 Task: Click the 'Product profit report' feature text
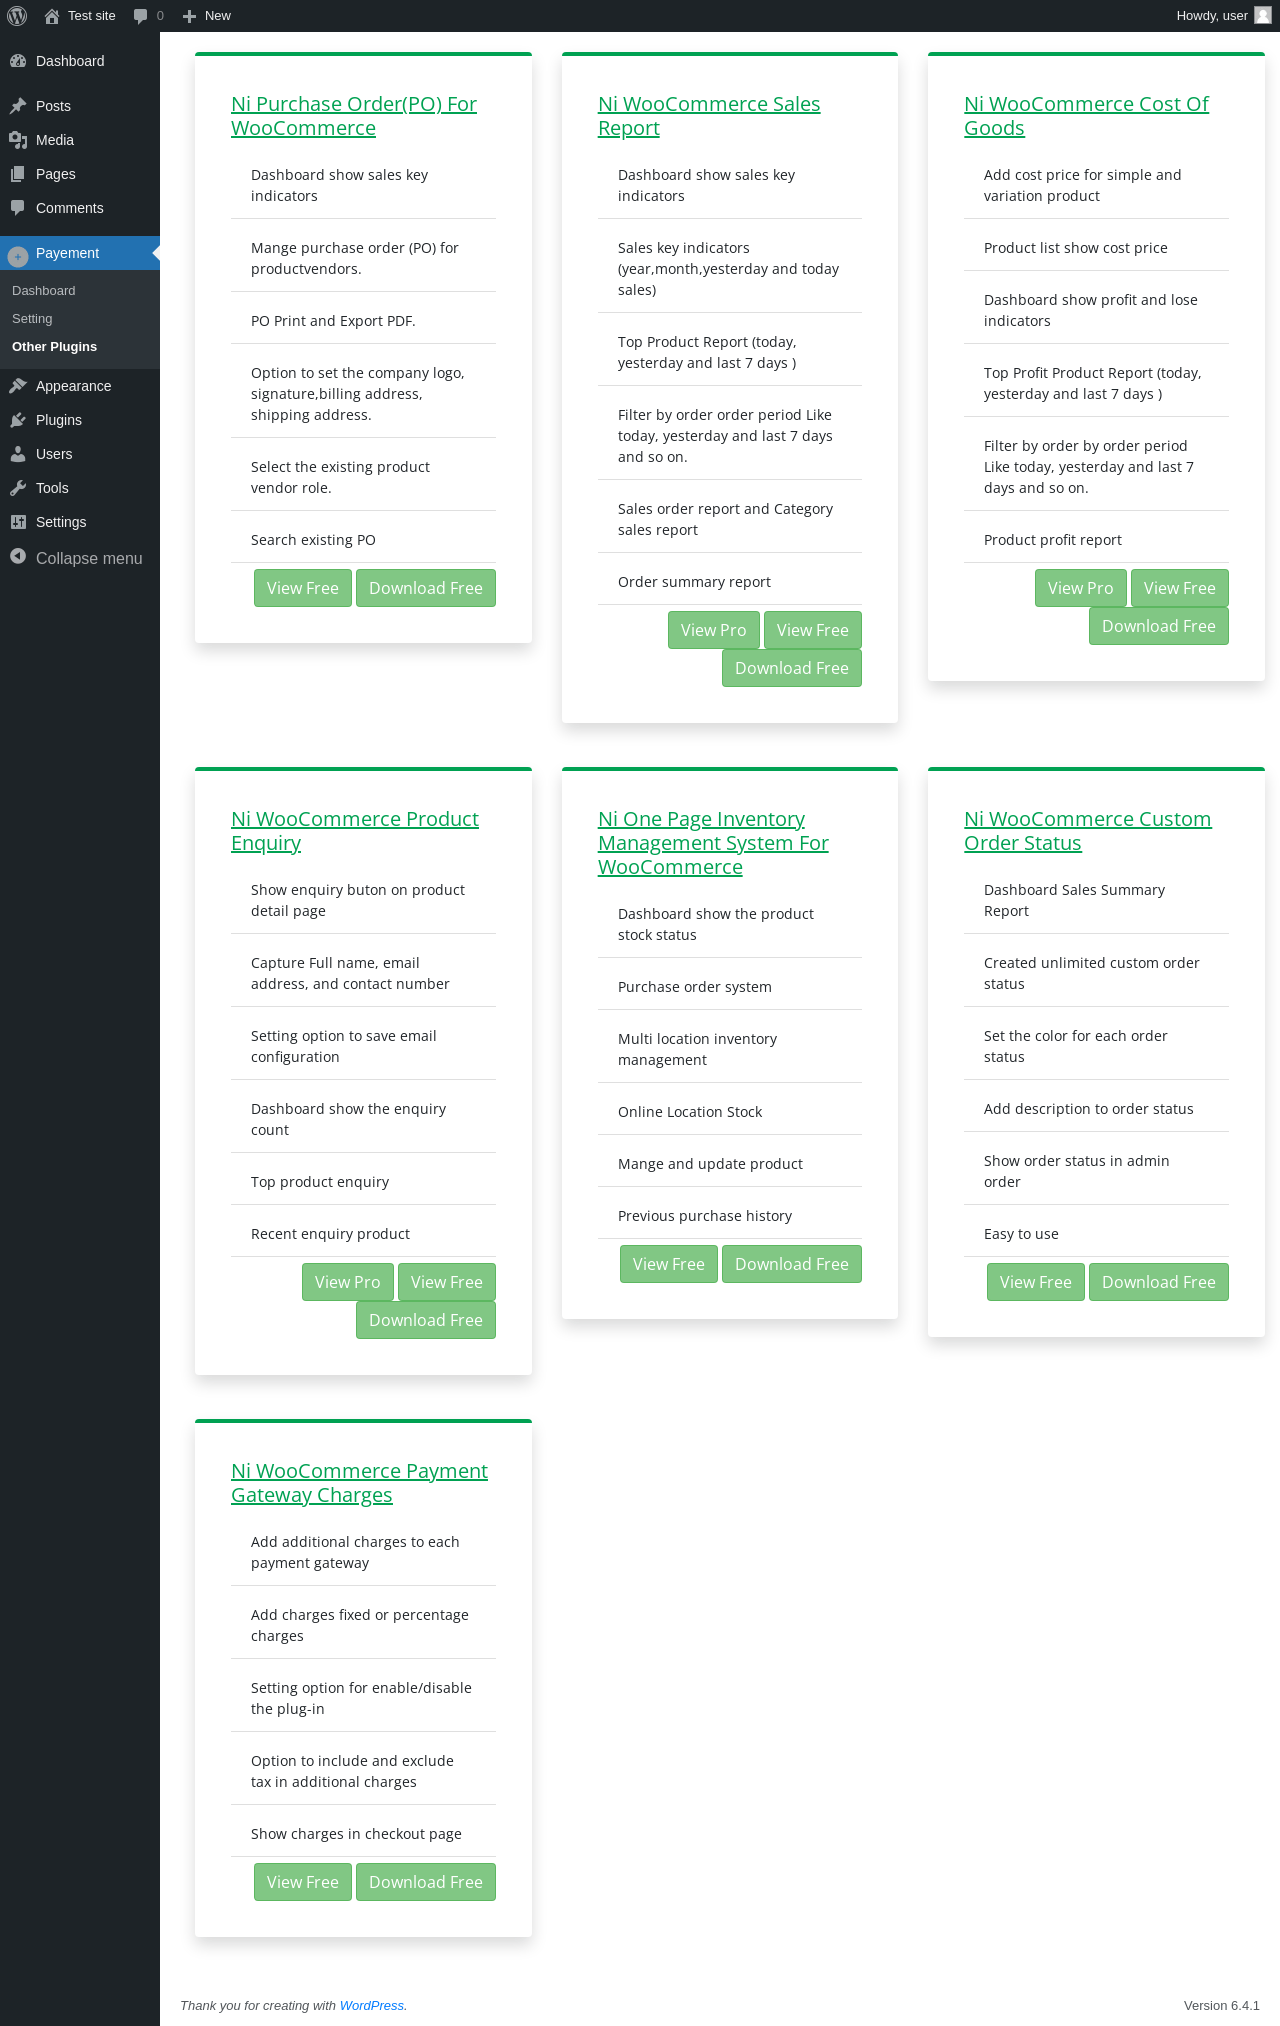pos(1053,540)
